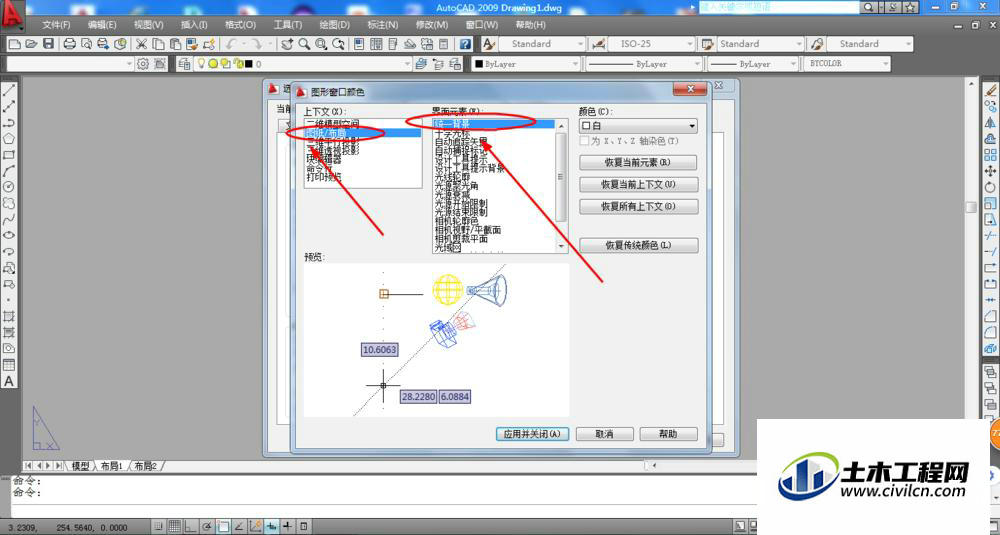Viewport: 1000px width, 535px height.
Task: Open the ISO-25 dimension style dropdown
Action: pyautogui.click(x=651, y=44)
